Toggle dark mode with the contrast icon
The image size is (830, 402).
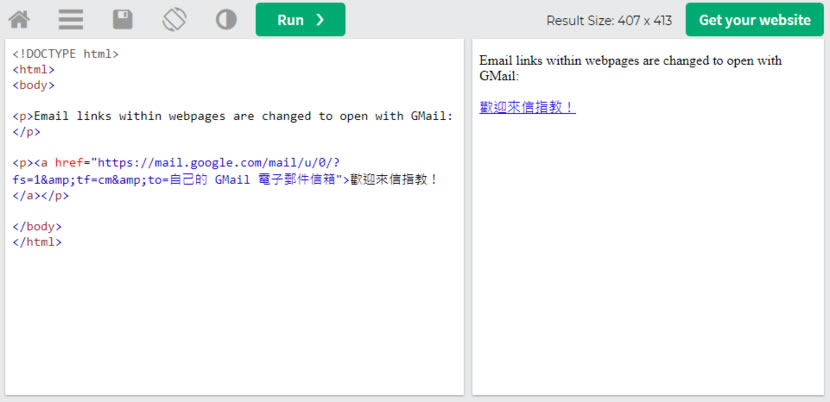226,19
